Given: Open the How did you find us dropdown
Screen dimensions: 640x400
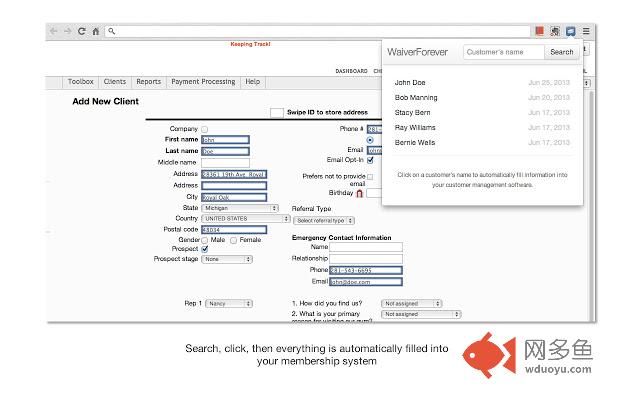Looking at the screenshot, I should coord(411,304).
